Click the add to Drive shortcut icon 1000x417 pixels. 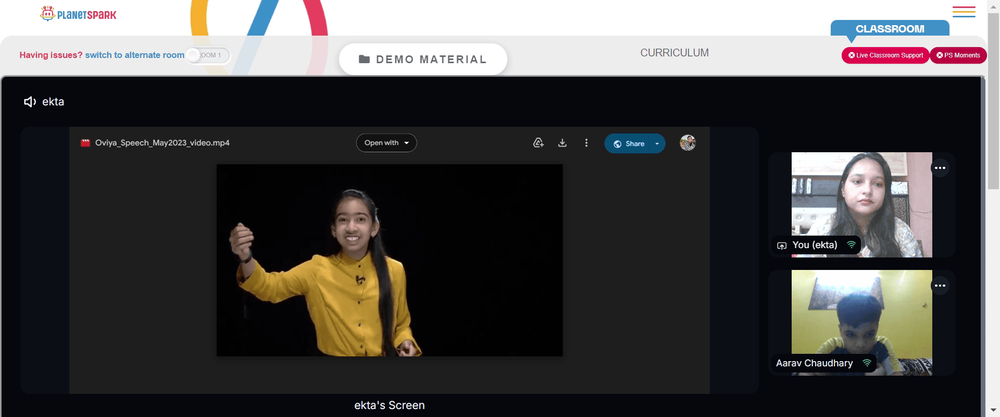tap(538, 143)
